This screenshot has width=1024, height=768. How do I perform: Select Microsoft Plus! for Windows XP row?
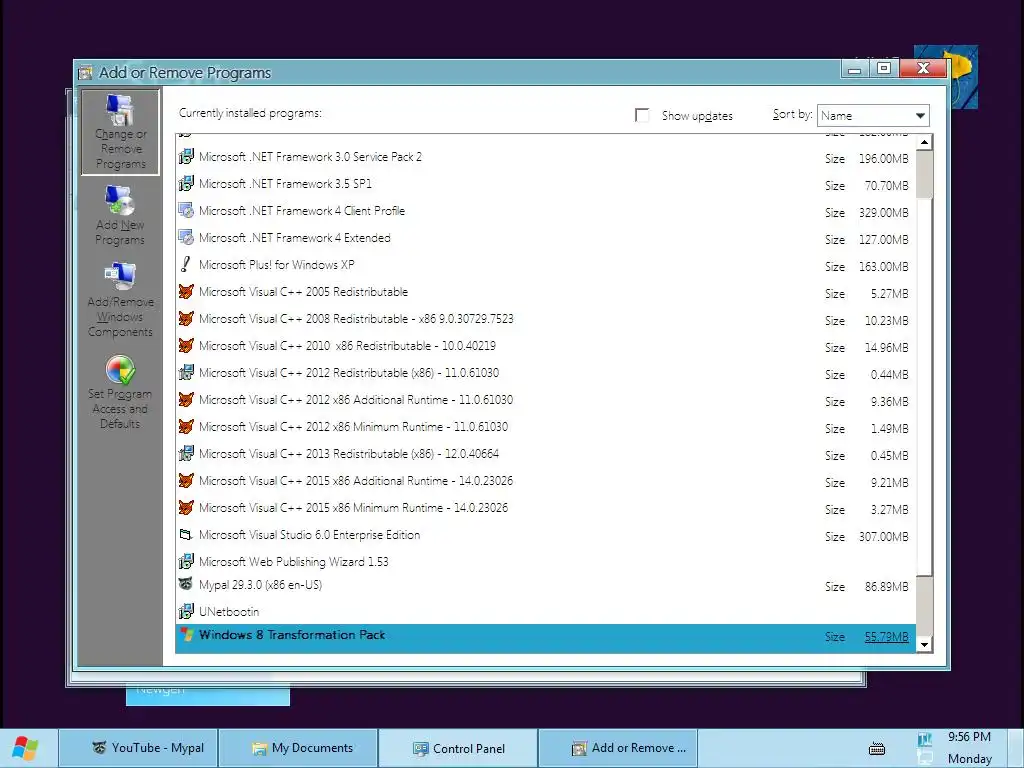[545, 266]
